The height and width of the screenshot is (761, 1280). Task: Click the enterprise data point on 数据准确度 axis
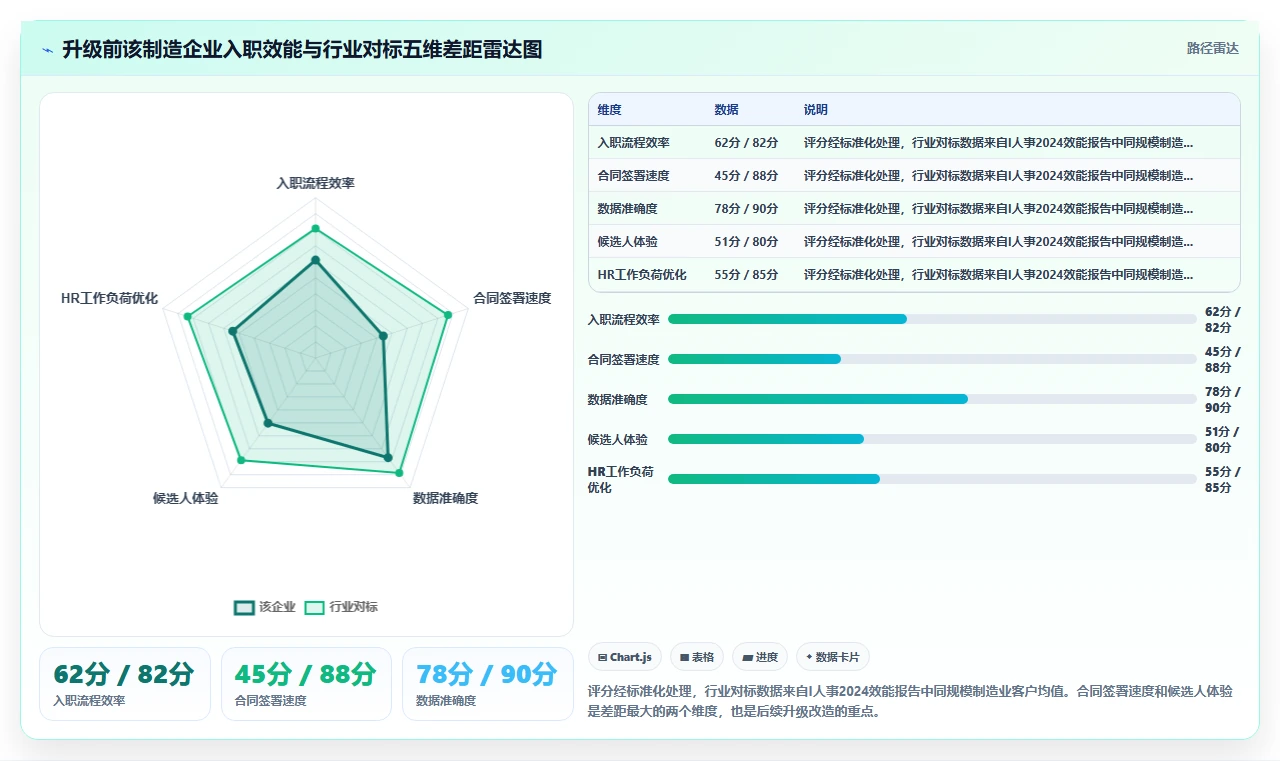pos(389,457)
